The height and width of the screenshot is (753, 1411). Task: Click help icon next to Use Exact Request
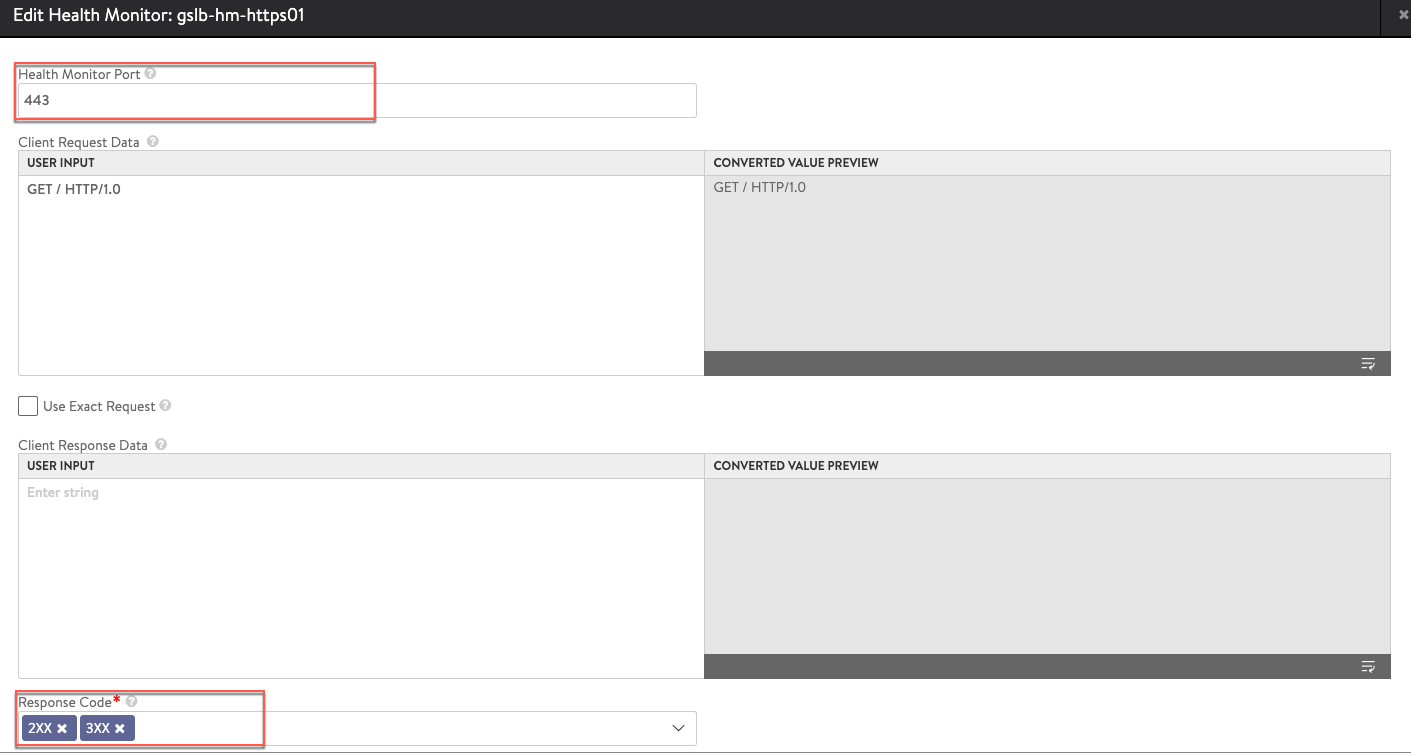pos(166,406)
